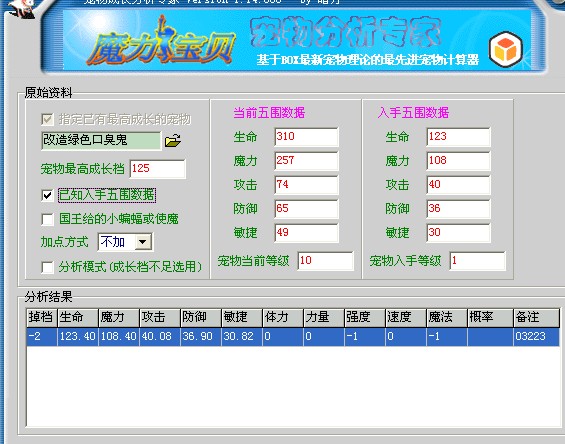The height and width of the screenshot is (444, 565).
Task: Select result cell 30.82
Action: click(242, 337)
